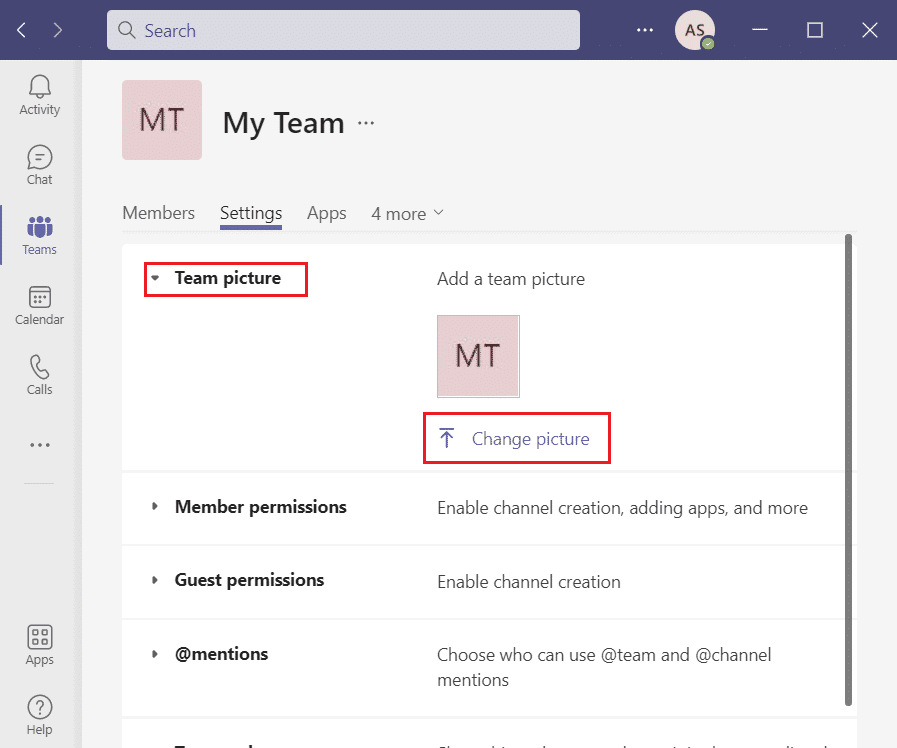
Task: Open Apps in the left sidebar
Action: 40,645
